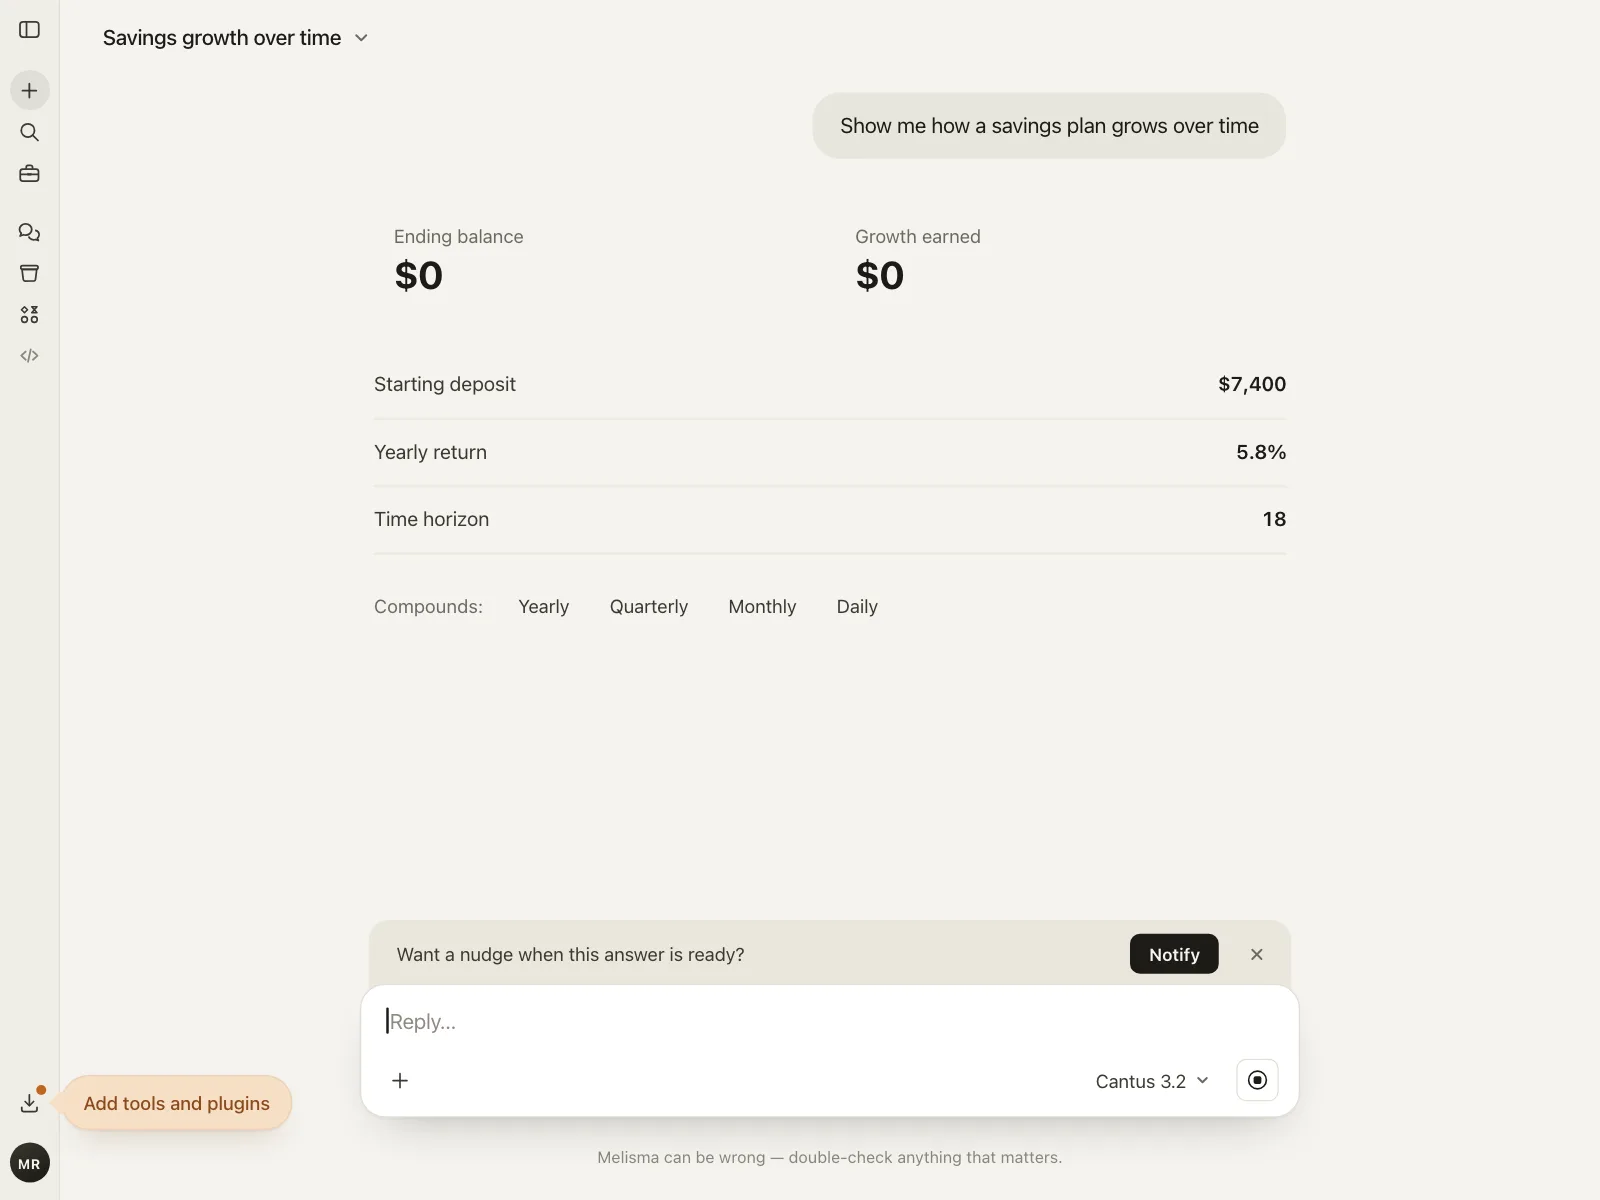The width and height of the screenshot is (1600, 1200).
Task: Open the code brackets icon
Action: click(x=30, y=356)
